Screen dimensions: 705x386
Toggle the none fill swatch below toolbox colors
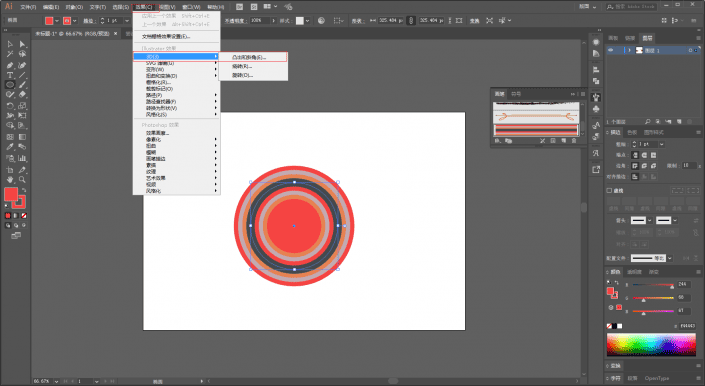click(24, 216)
